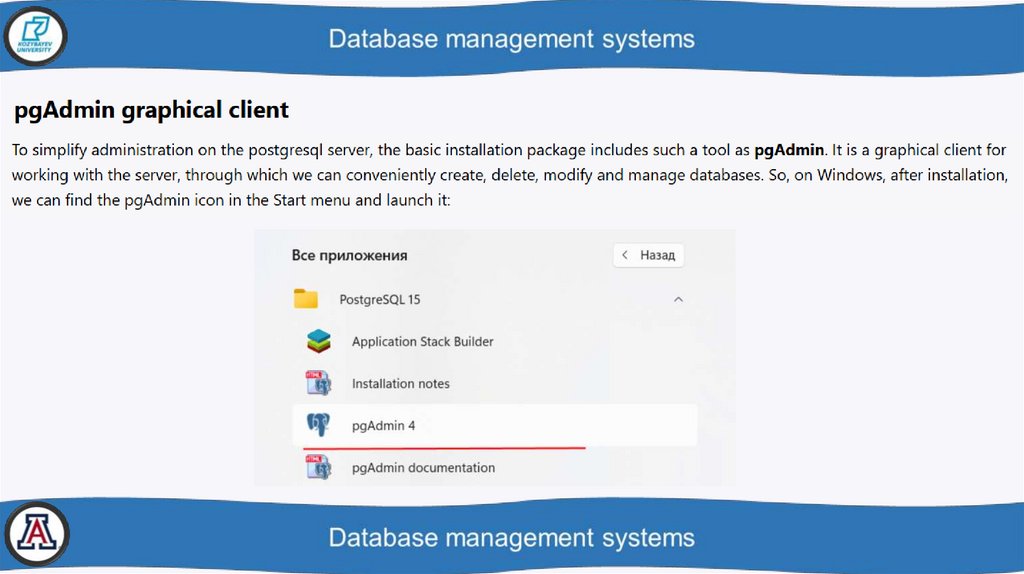Select the PostgreSQL 15 folder label
1024x574 pixels.
coord(379,299)
